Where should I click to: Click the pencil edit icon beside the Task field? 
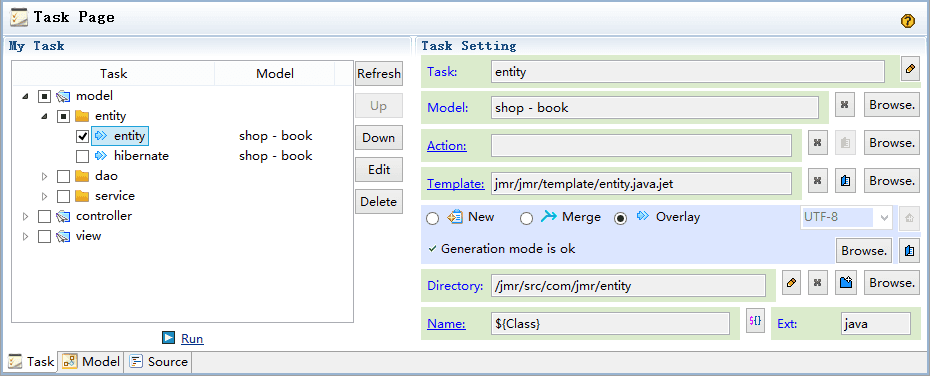[x=909, y=69]
